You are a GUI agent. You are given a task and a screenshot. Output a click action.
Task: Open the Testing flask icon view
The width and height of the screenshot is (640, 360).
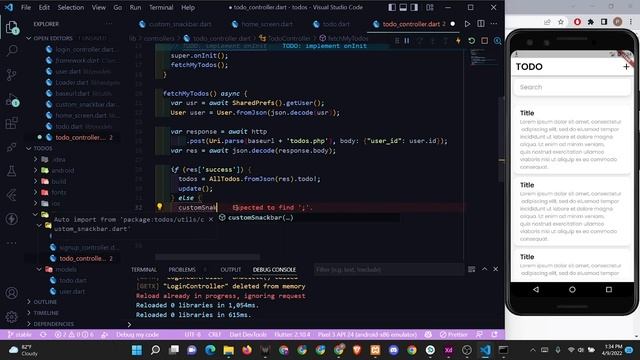point(12,171)
